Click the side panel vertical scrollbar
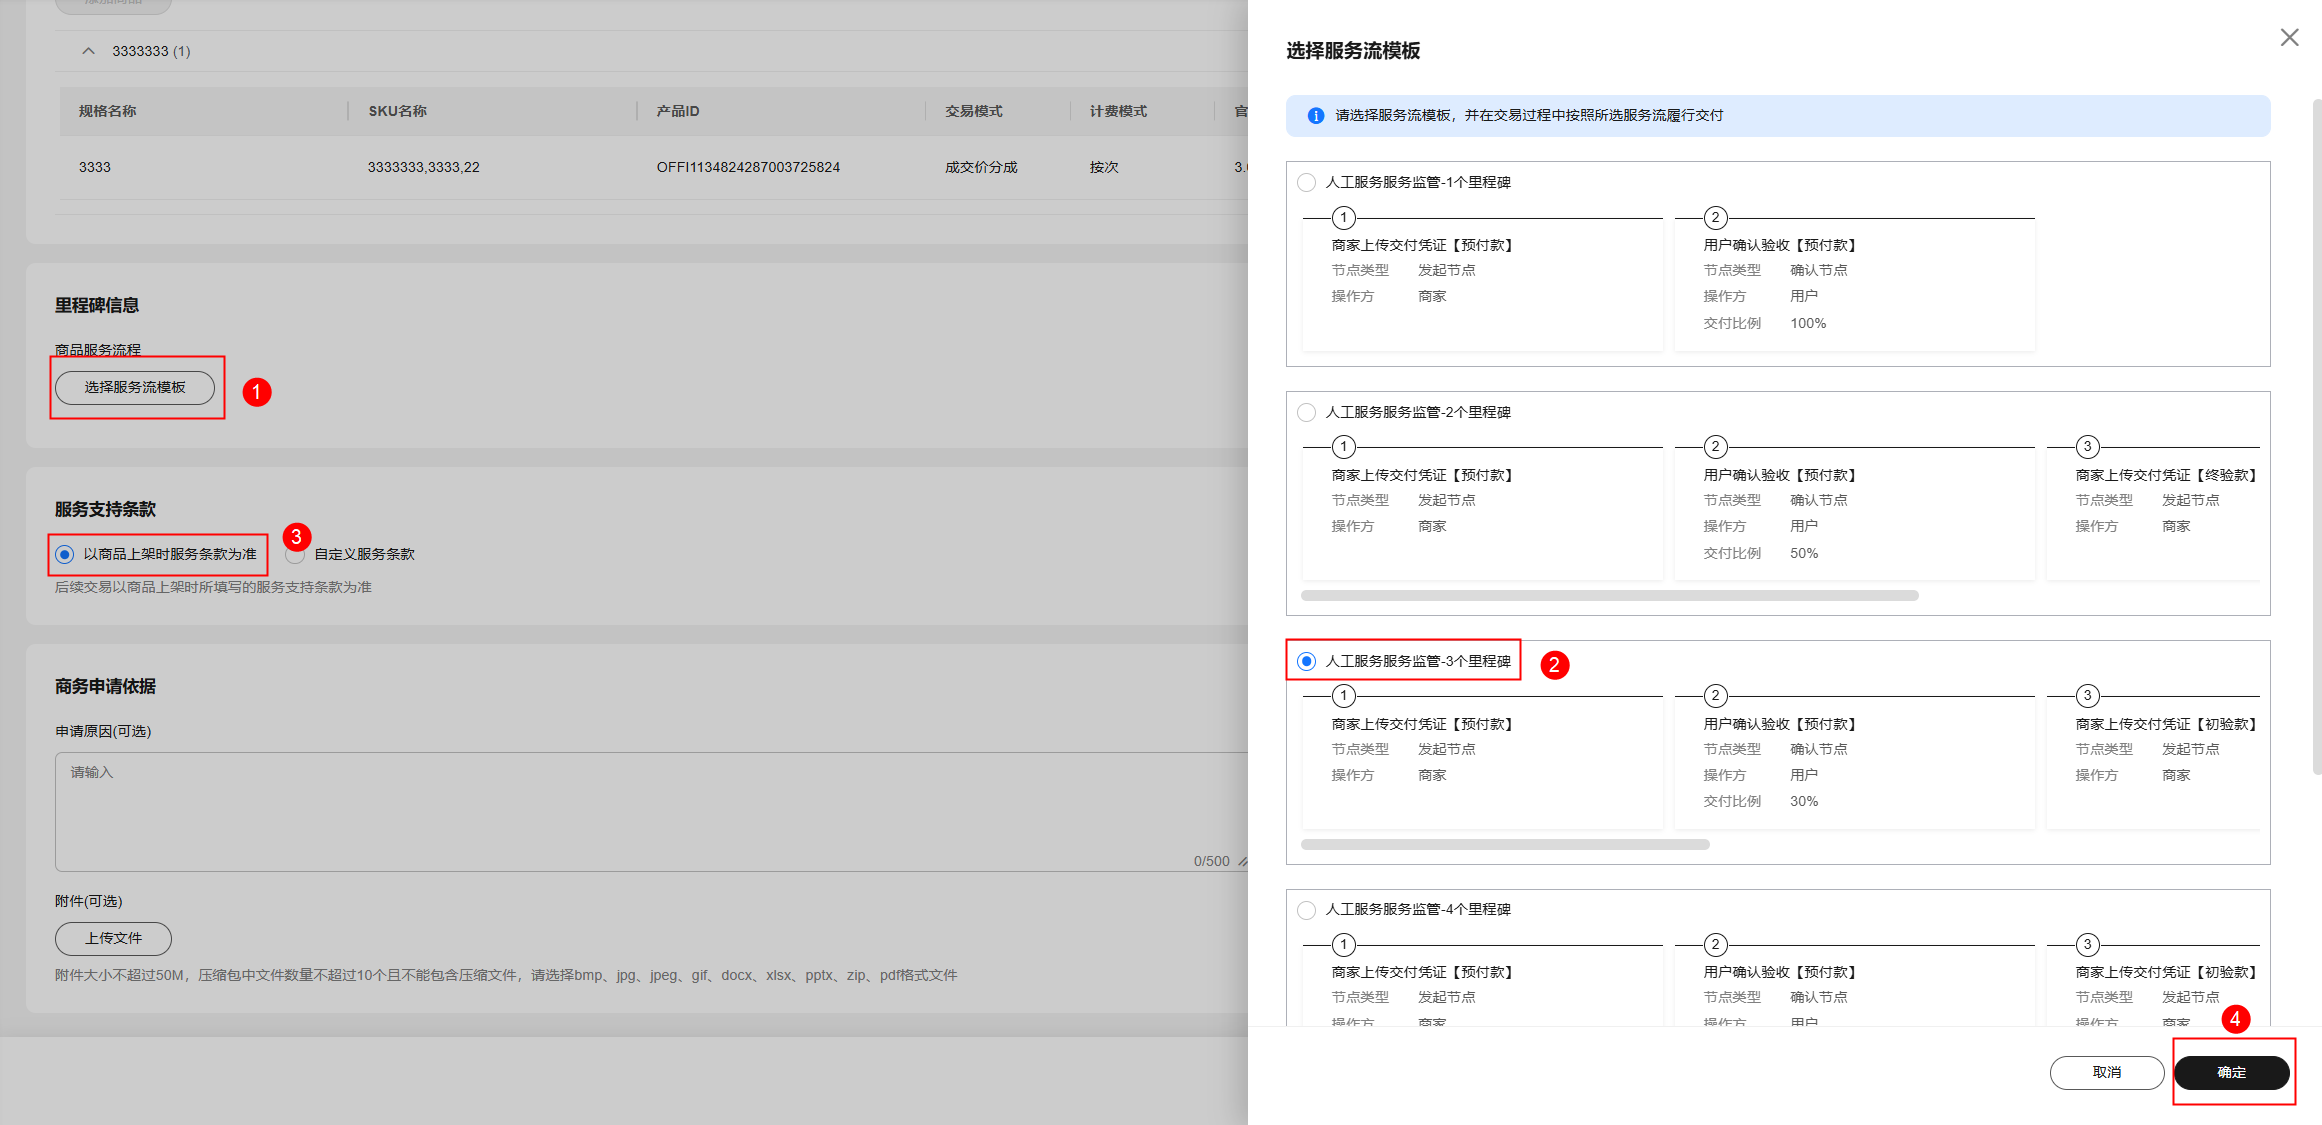Image resolution: width=2322 pixels, height=1125 pixels. pyautogui.click(x=2316, y=436)
